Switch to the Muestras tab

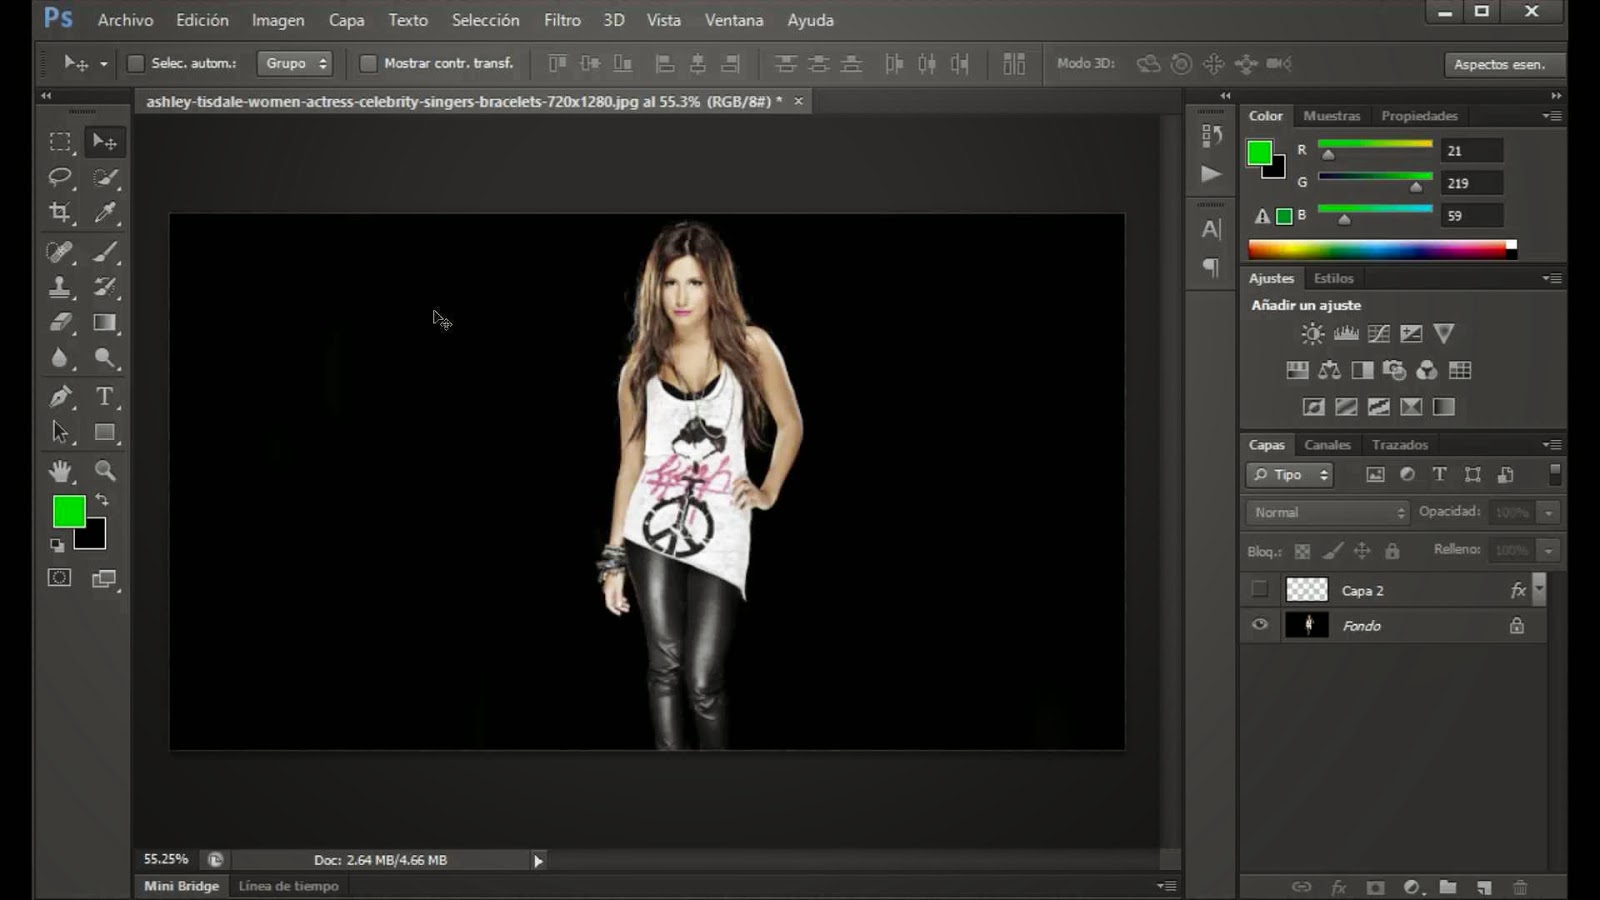pos(1332,116)
